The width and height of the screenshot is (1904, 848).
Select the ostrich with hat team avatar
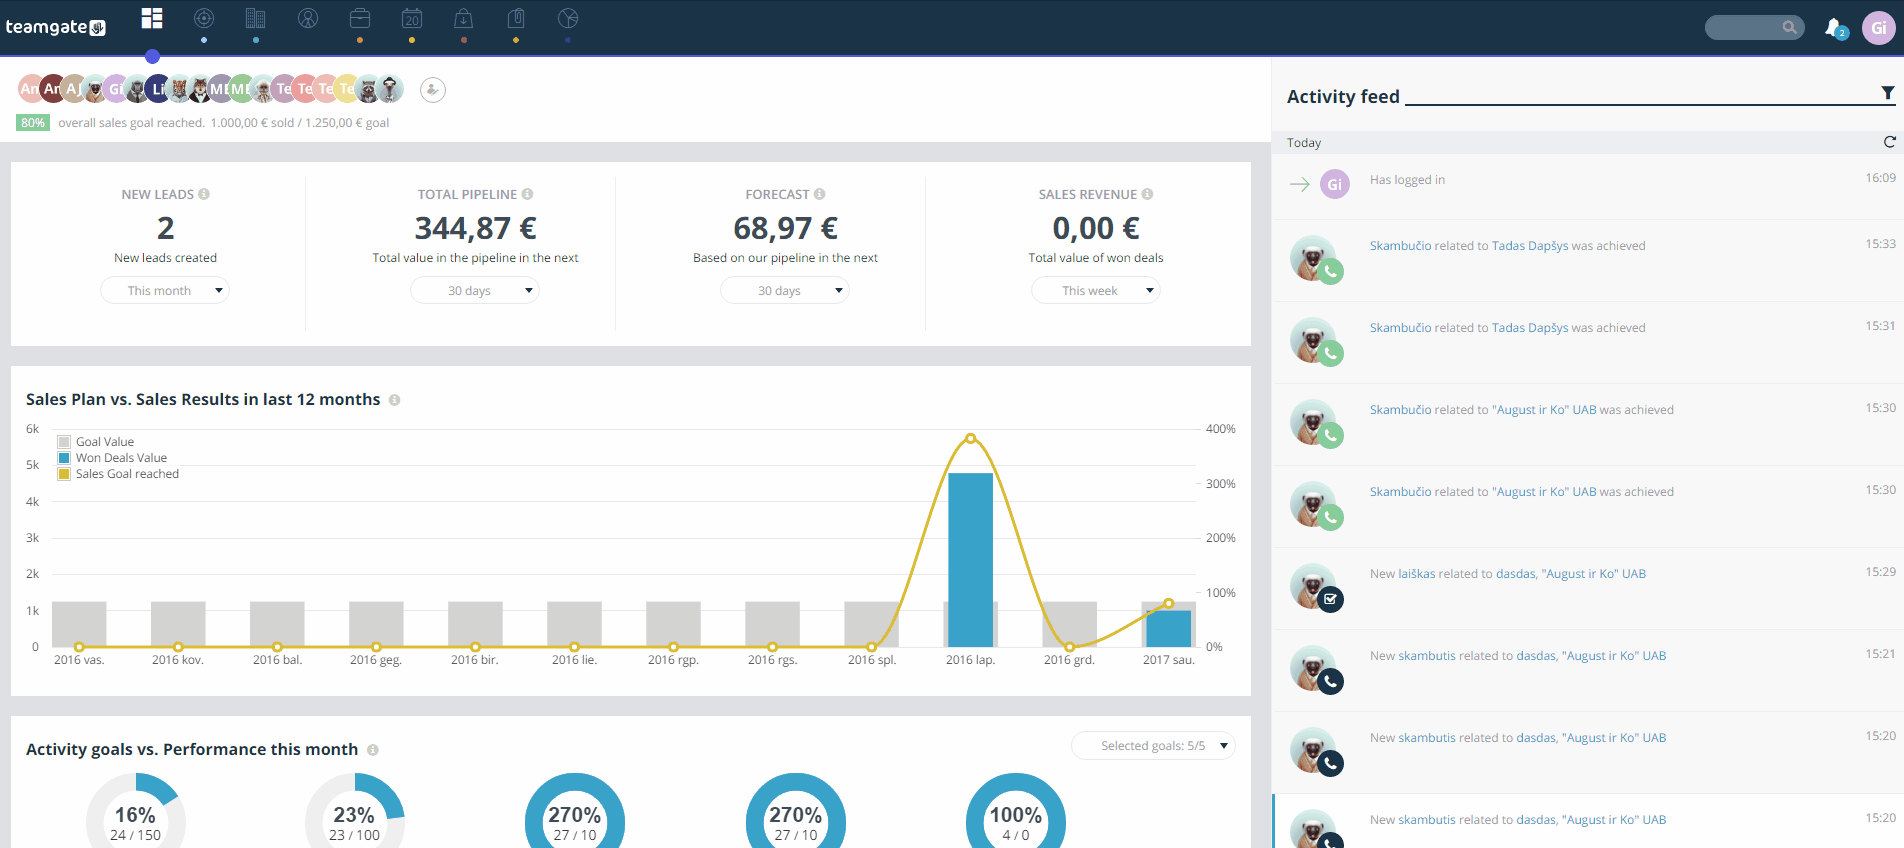click(x=390, y=89)
